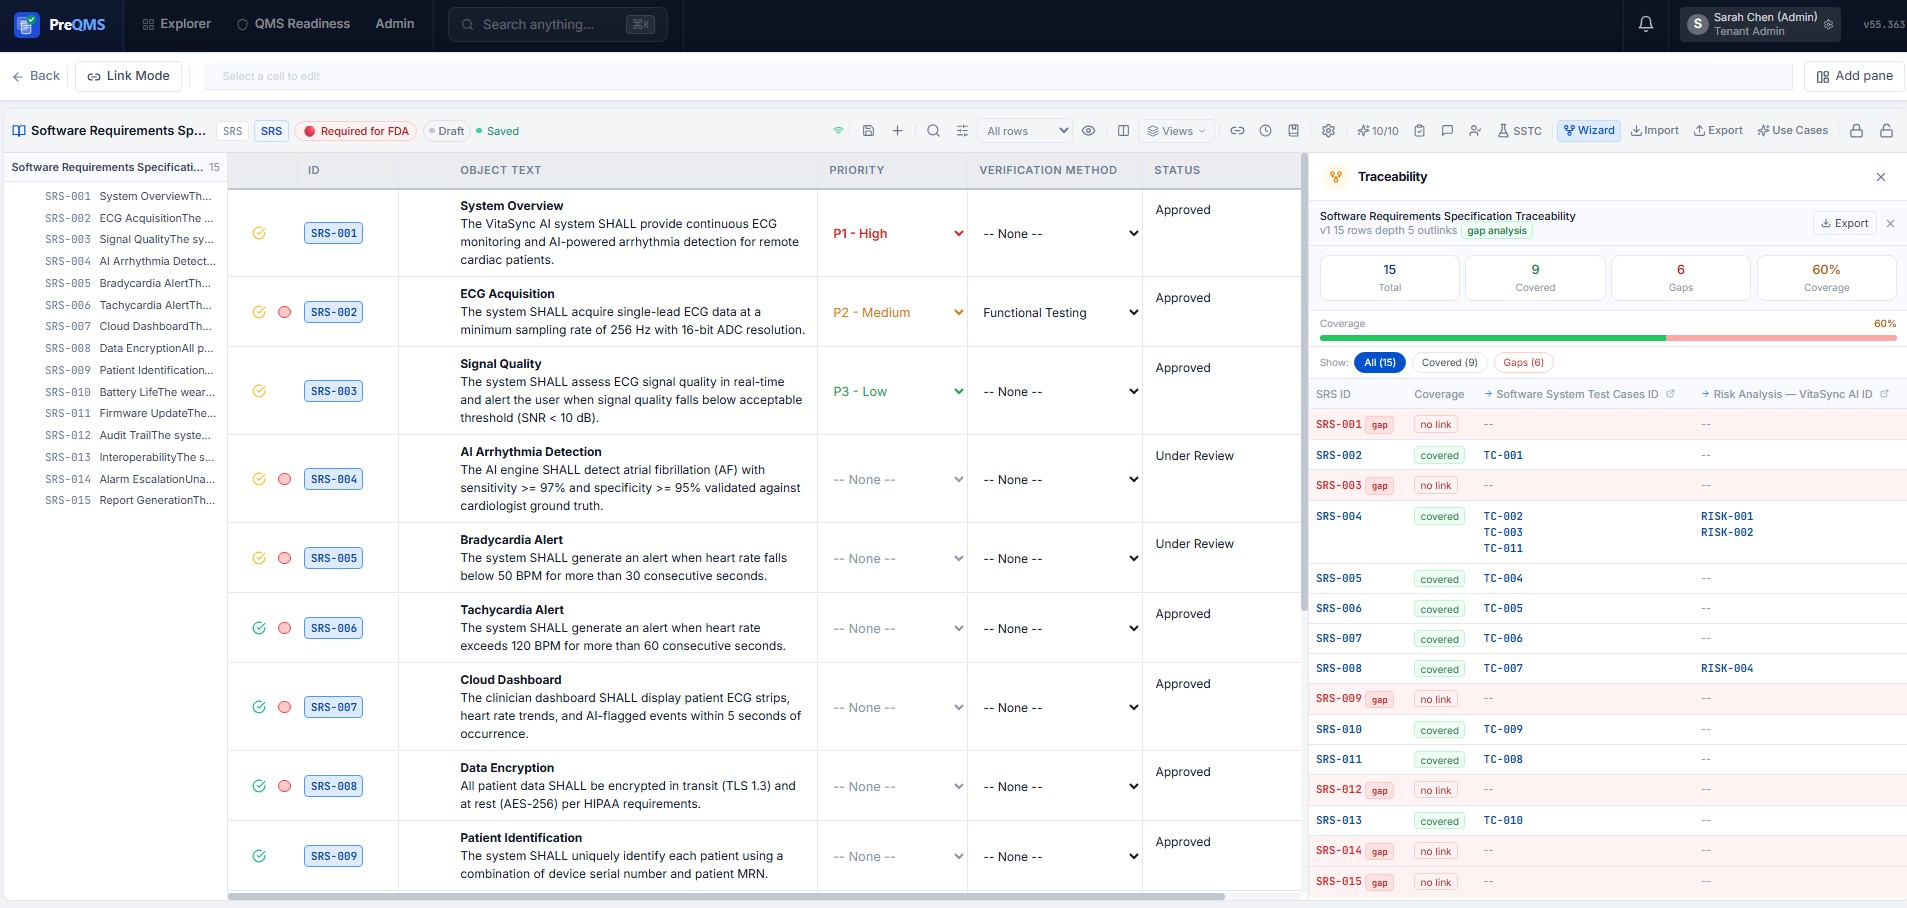
Task: Open the All rows dropdown
Action: [x=1027, y=131]
